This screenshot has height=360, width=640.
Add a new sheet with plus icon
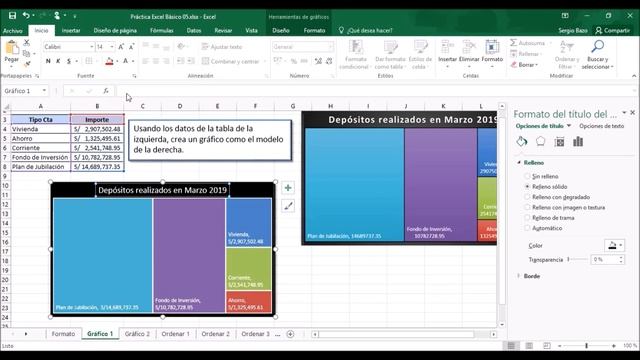click(290, 334)
